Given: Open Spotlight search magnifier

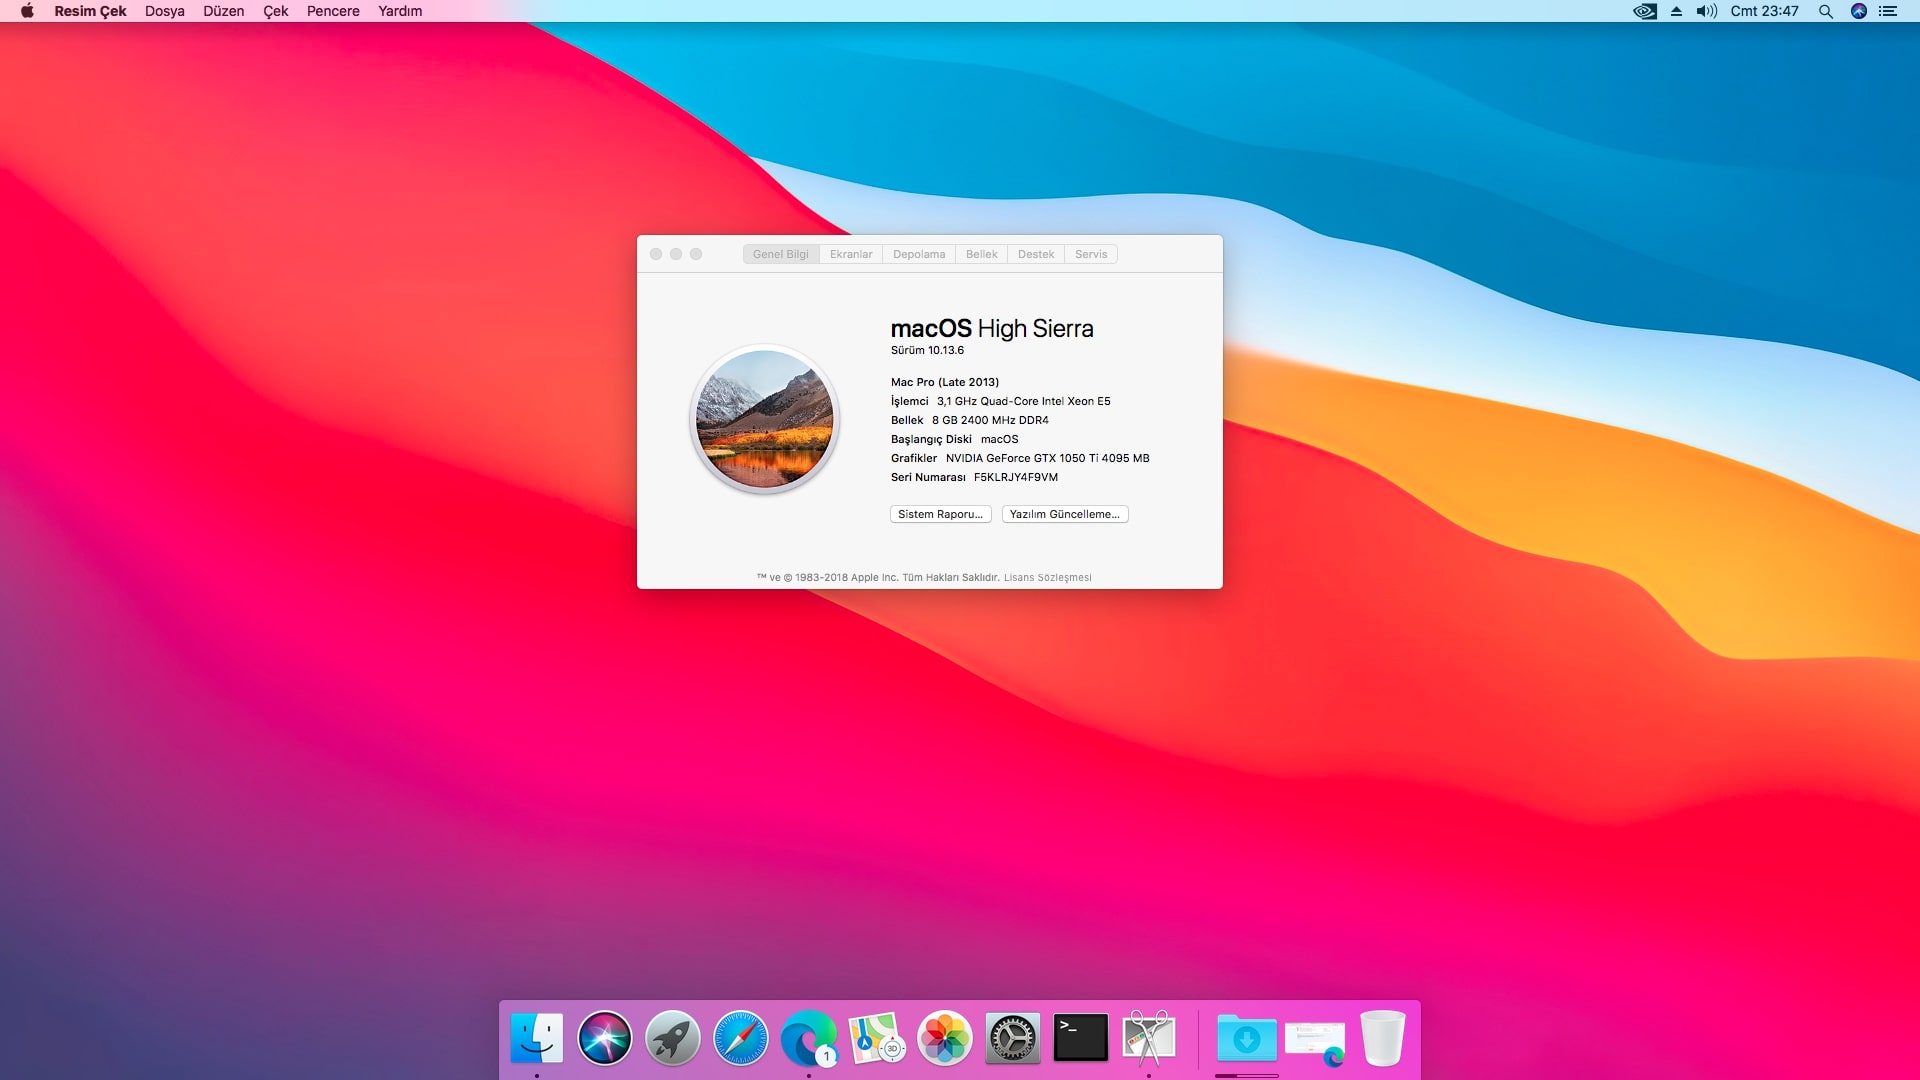Looking at the screenshot, I should coord(1825,11).
